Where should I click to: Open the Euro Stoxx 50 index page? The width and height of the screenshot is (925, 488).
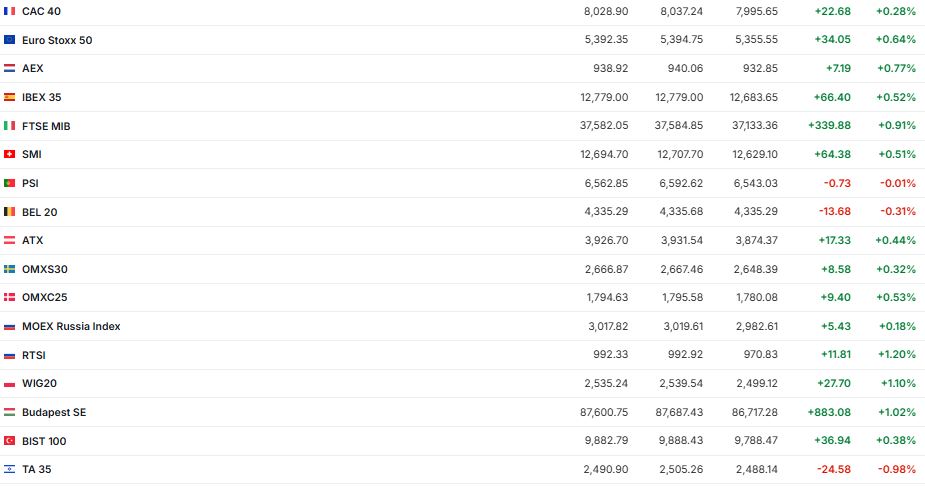pyautogui.click(x=57, y=40)
